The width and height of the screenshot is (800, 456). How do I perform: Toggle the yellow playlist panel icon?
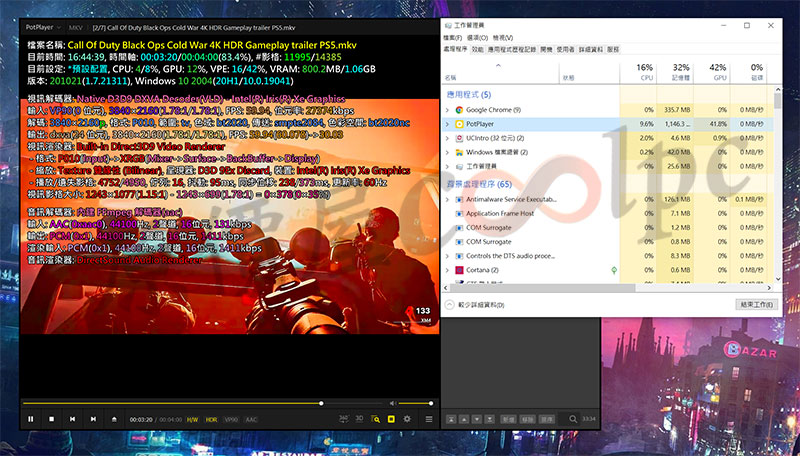(391, 419)
